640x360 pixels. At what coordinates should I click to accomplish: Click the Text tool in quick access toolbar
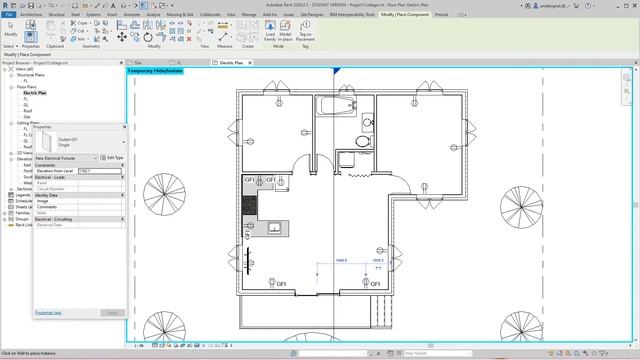click(113, 6)
